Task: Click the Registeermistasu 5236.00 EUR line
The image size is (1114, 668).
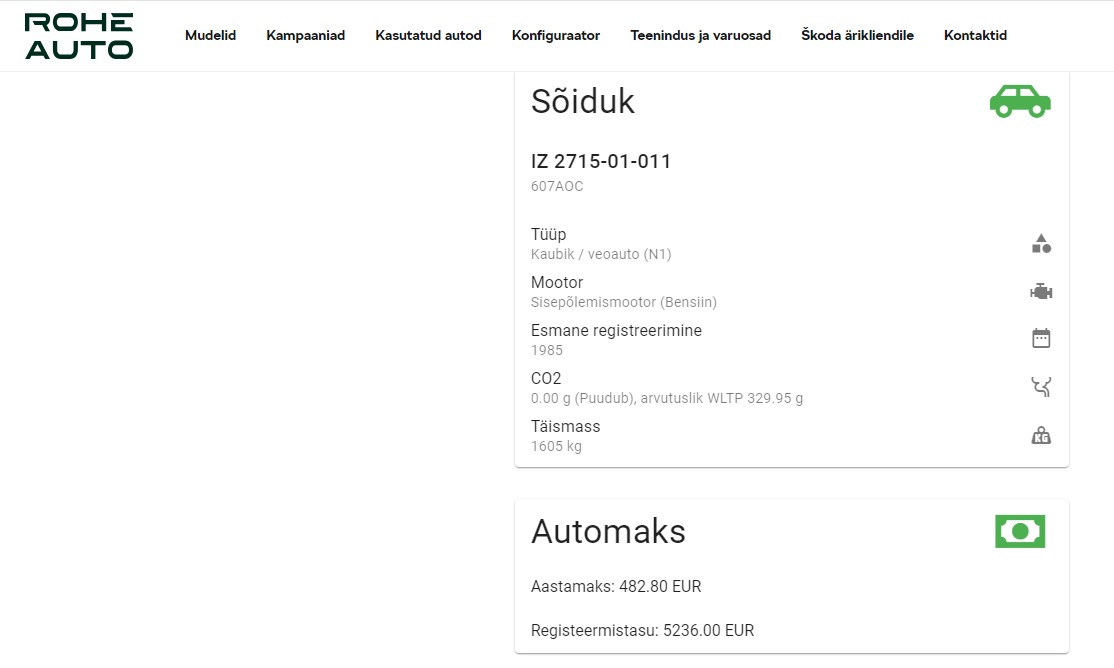Action: pos(642,631)
